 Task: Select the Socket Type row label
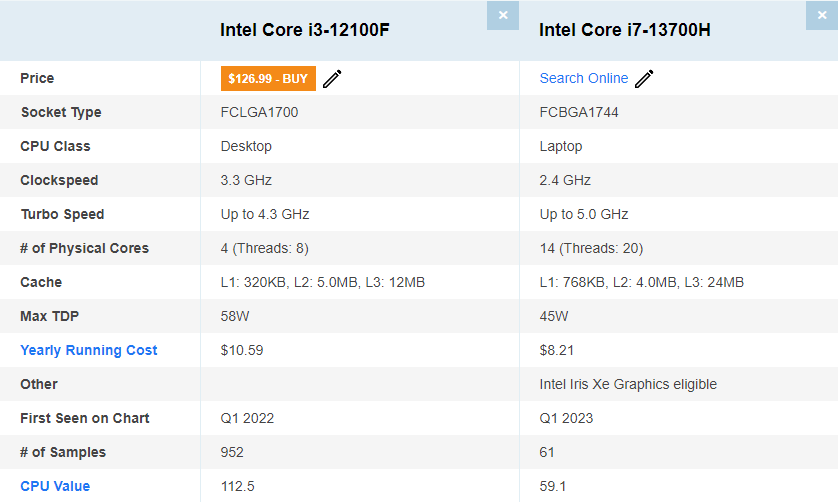pos(61,112)
